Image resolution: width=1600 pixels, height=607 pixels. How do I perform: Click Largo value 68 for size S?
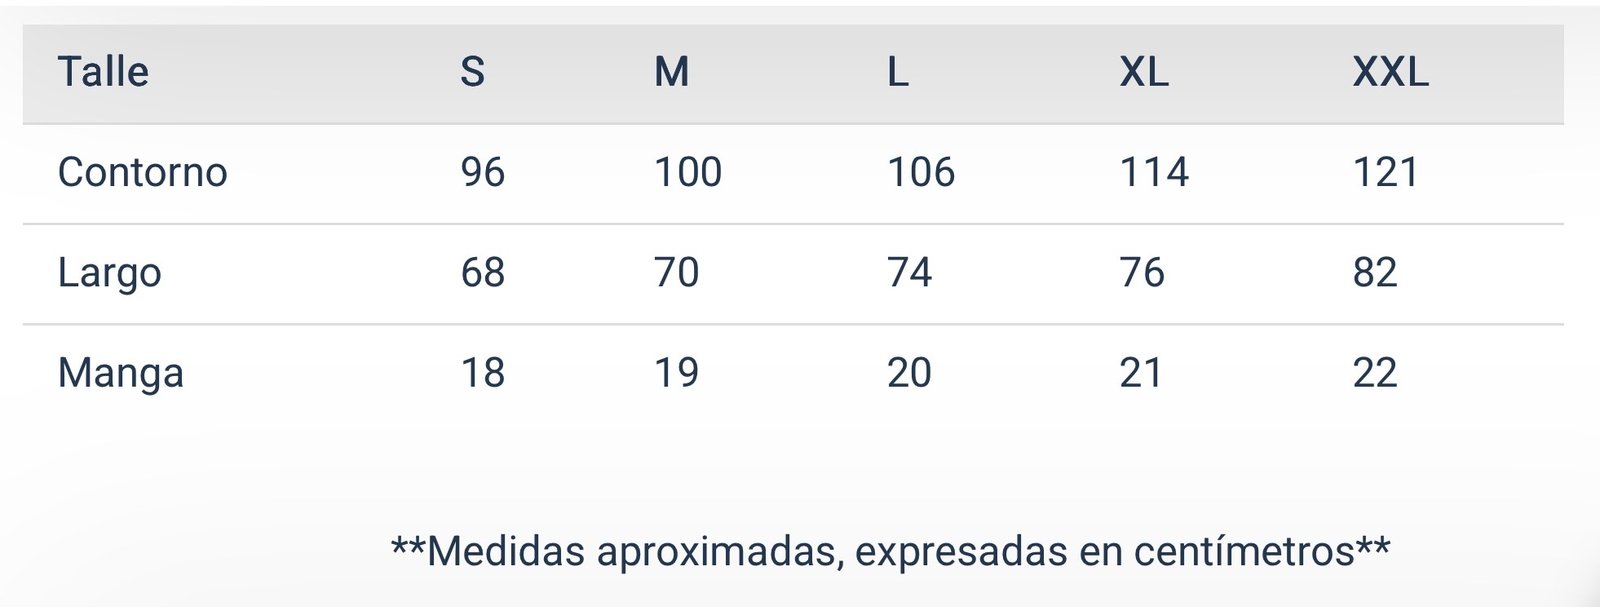pyautogui.click(x=482, y=272)
